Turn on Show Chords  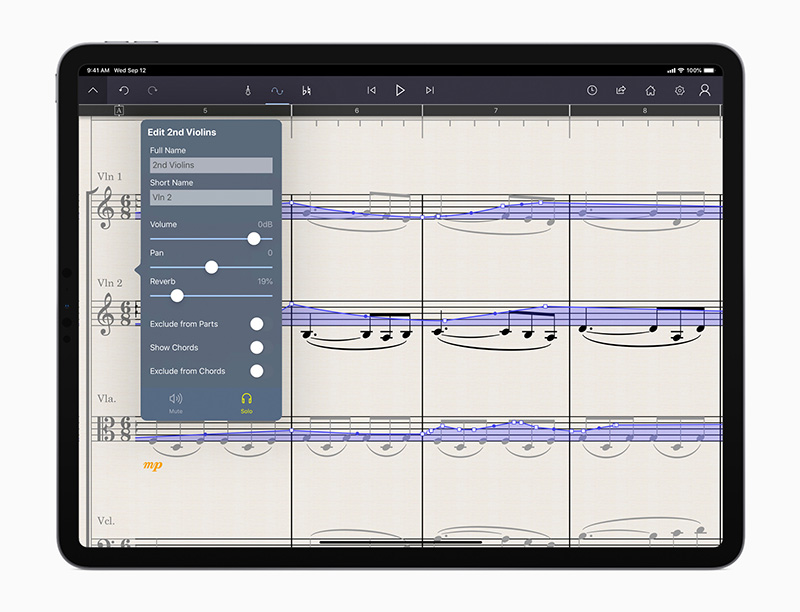tap(258, 347)
